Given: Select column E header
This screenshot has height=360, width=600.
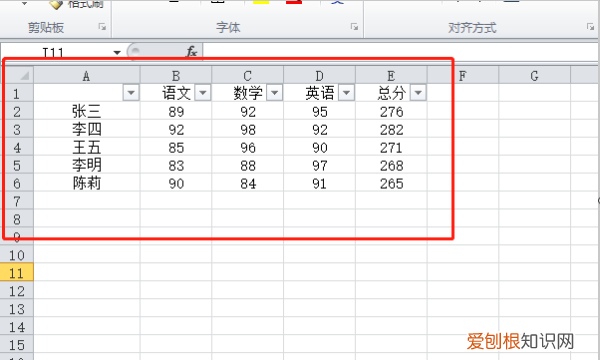Looking at the screenshot, I should (391, 75).
